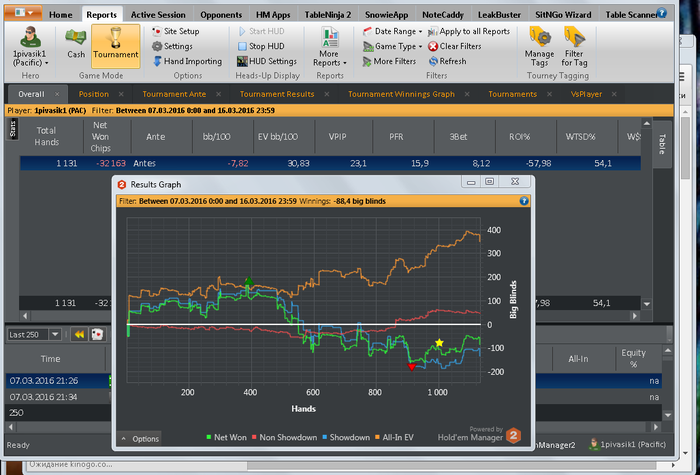Toggle Net Won legend in graph
The height and width of the screenshot is (475, 700).
point(226,438)
